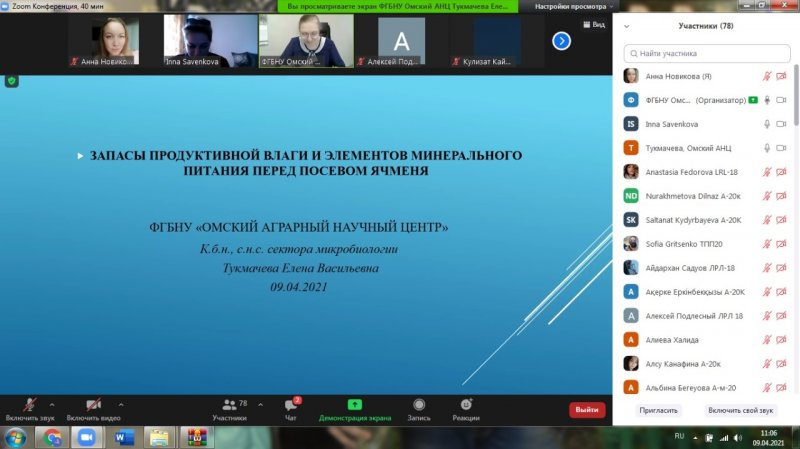Select Inna Savenkova video thumbnail

pos(210,41)
